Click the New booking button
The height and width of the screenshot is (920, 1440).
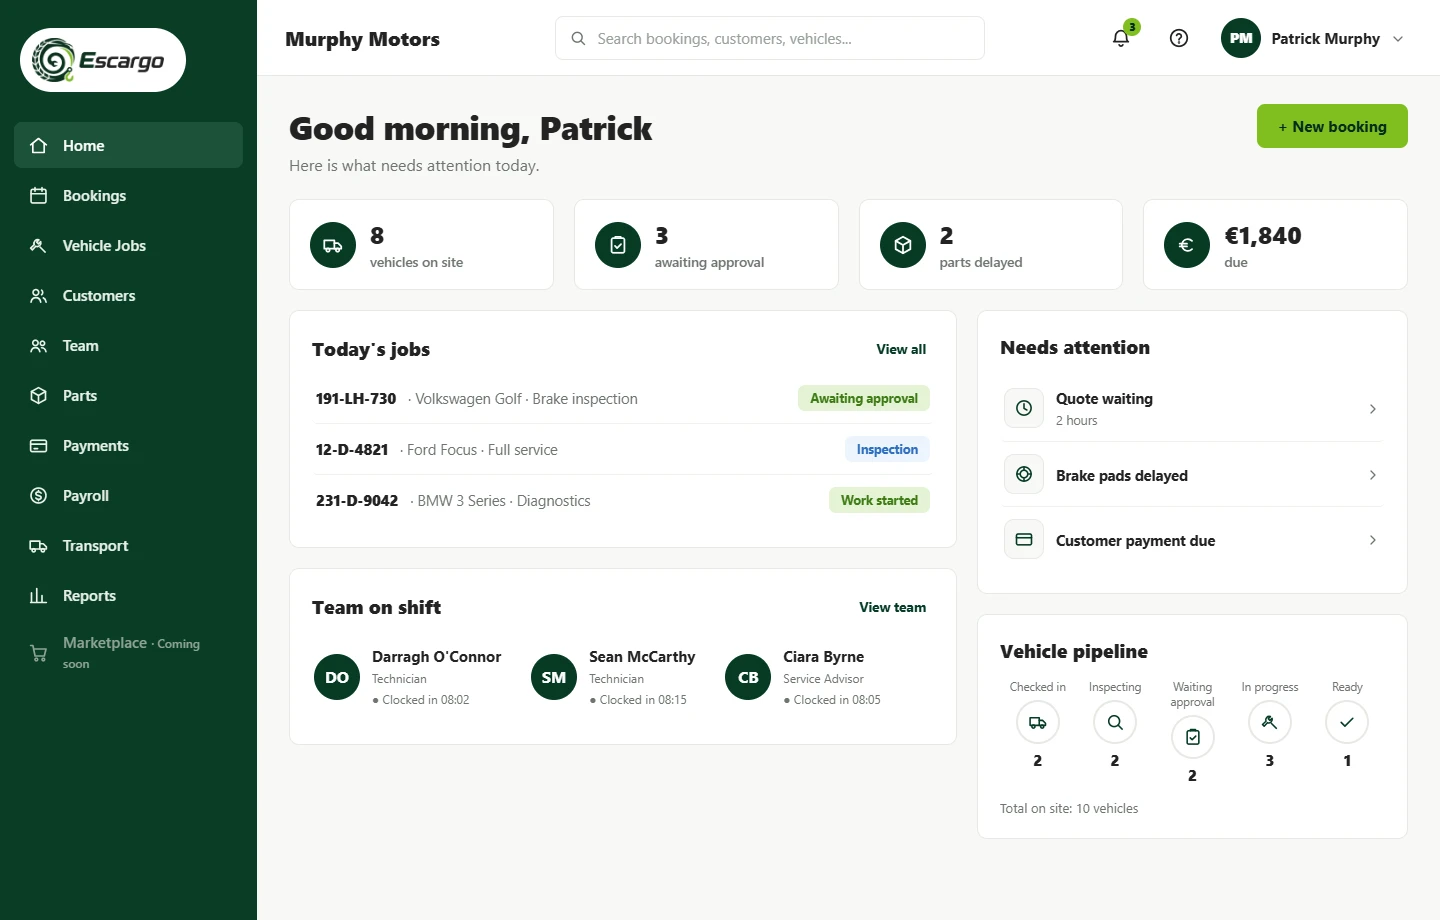1332,126
